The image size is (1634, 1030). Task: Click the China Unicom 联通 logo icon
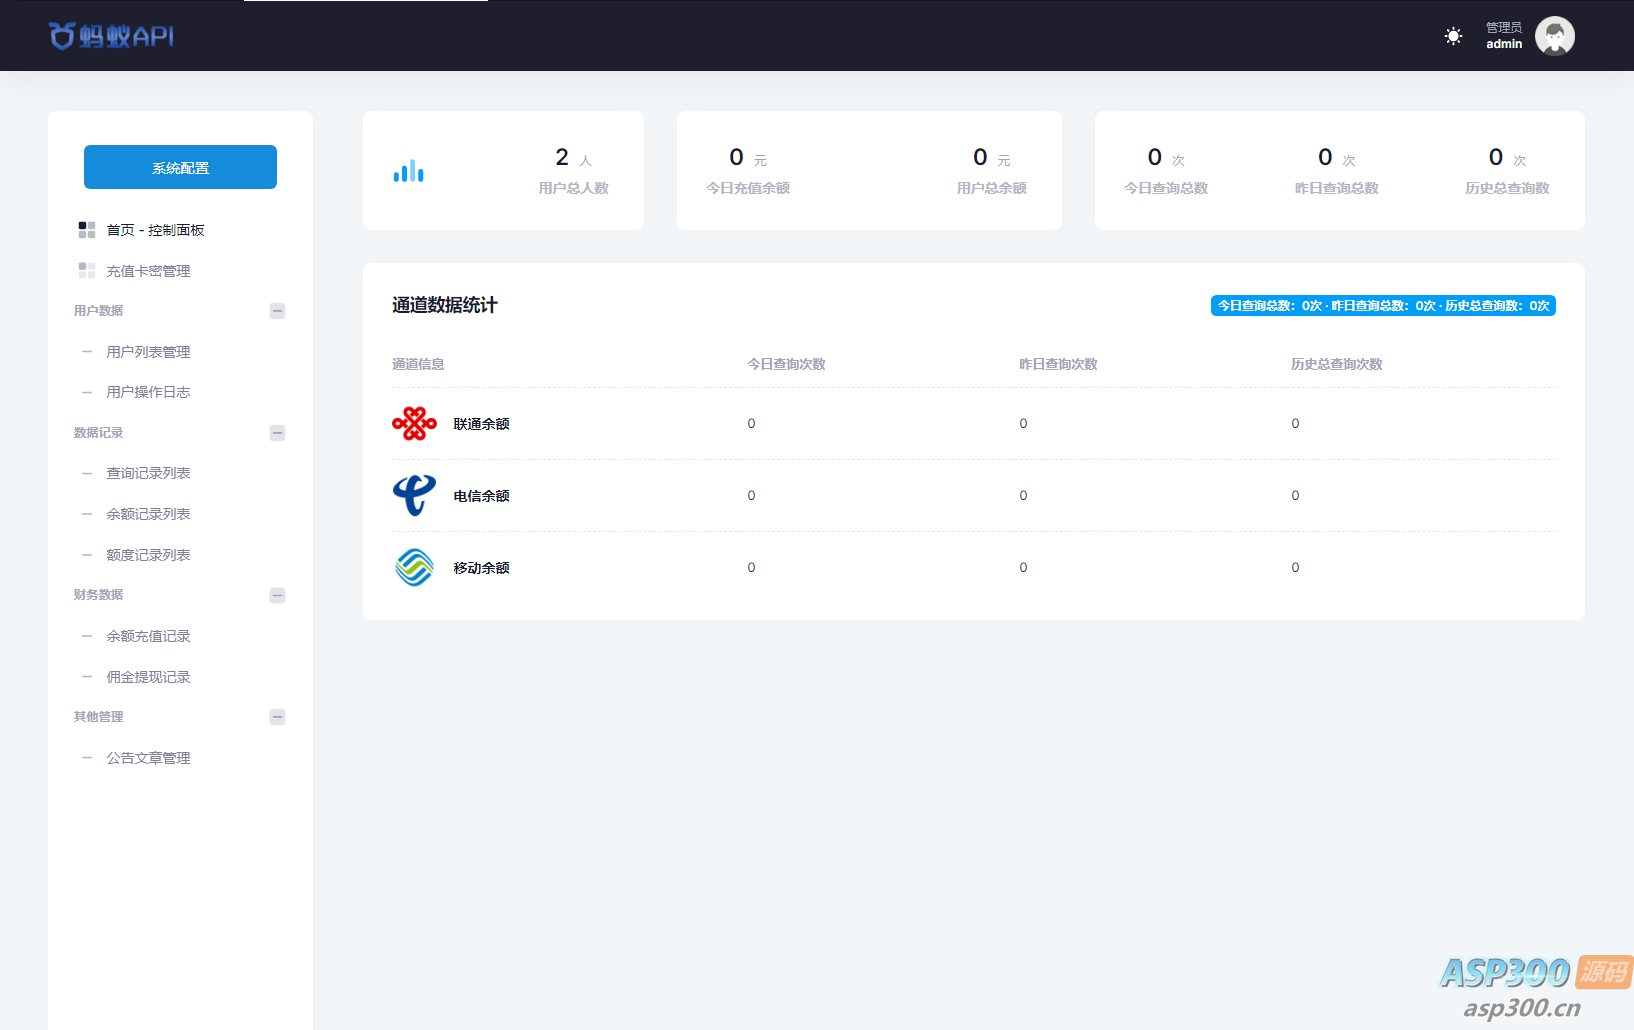coord(414,424)
